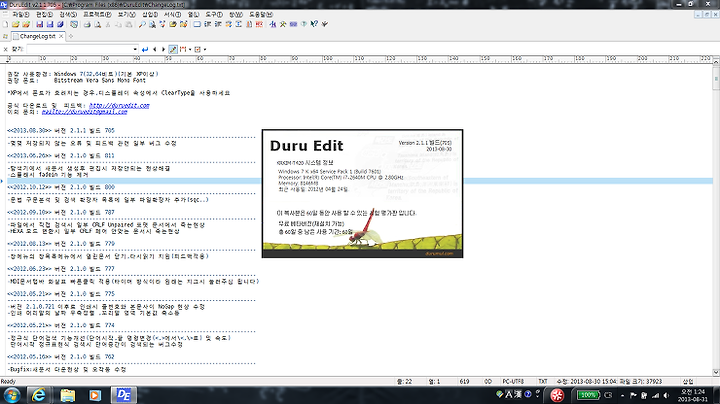Click the vertical scrollbar down arrow

click(716, 372)
